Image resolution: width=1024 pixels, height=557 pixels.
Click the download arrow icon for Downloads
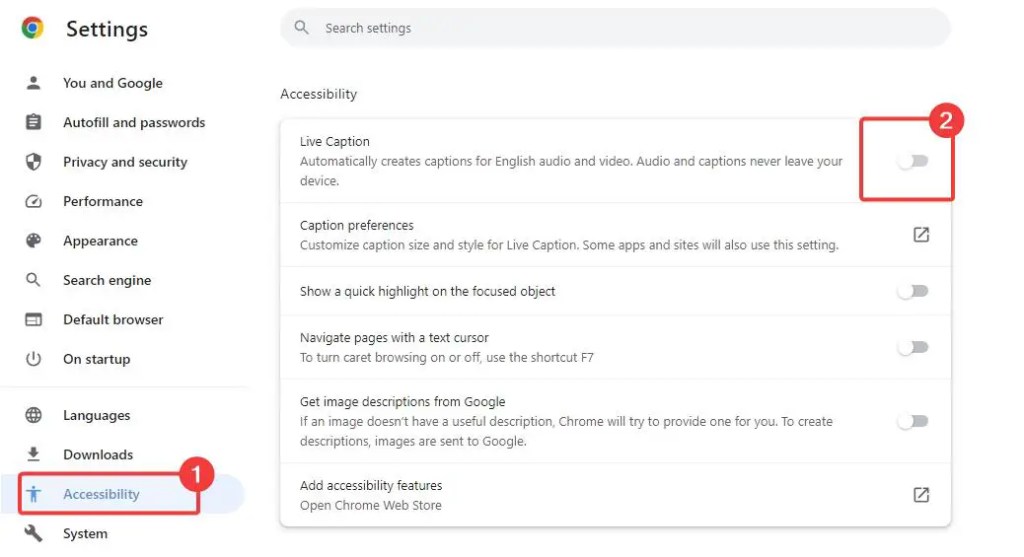(x=33, y=454)
